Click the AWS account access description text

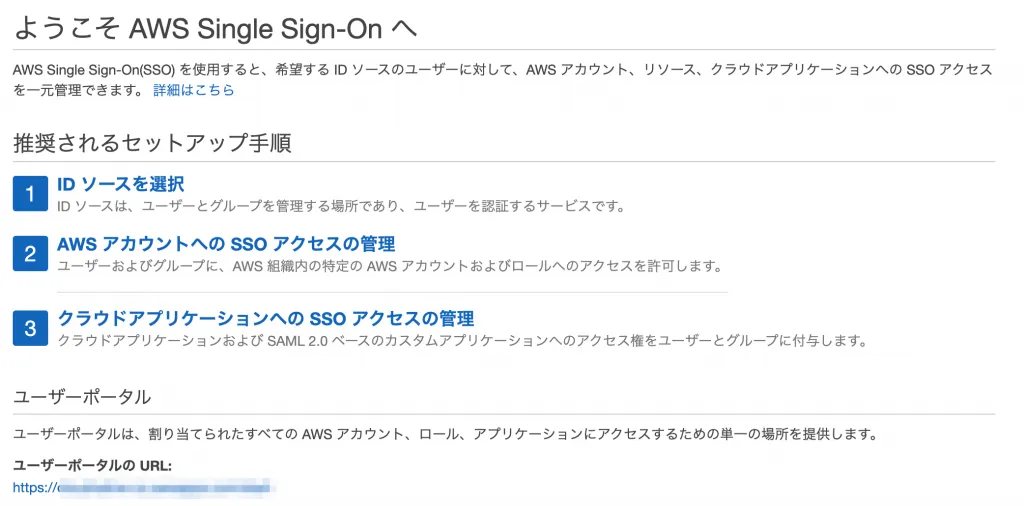click(388, 266)
